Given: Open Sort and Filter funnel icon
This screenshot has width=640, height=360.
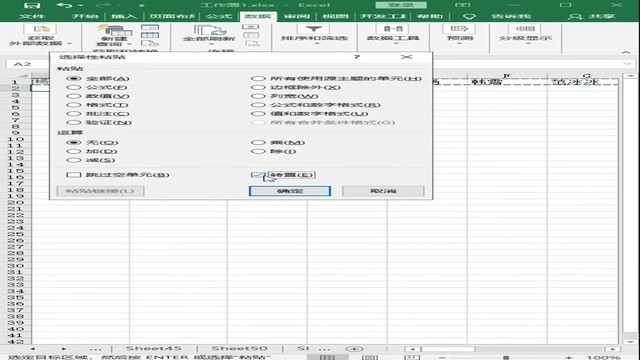Looking at the screenshot, I should tap(313, 29).
